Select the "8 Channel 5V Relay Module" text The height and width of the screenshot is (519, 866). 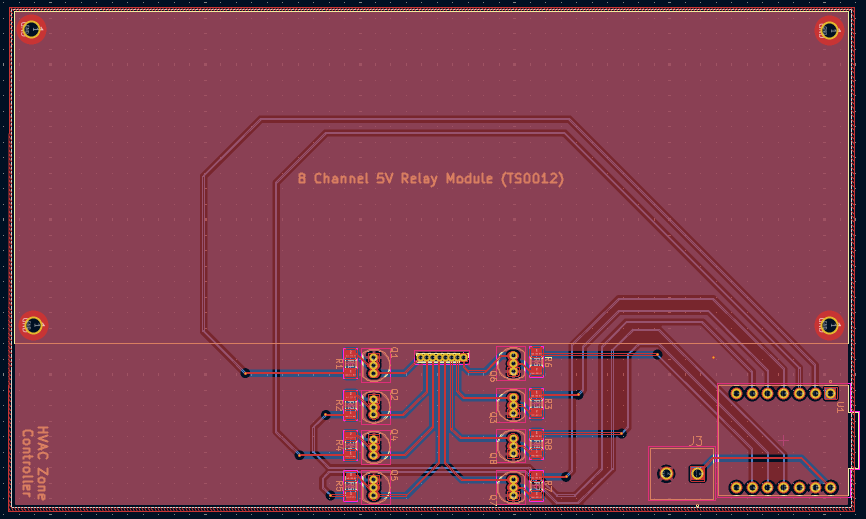[x=431, y=179]
